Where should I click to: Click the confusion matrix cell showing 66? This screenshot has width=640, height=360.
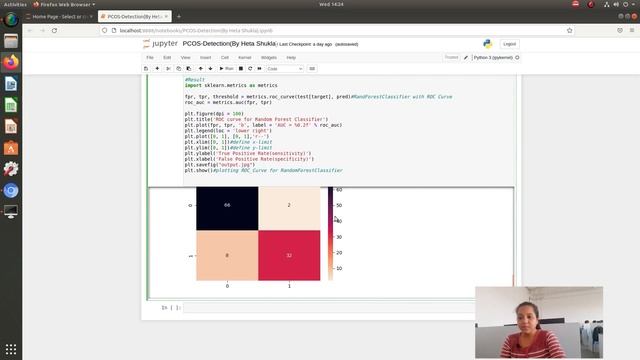227,208
